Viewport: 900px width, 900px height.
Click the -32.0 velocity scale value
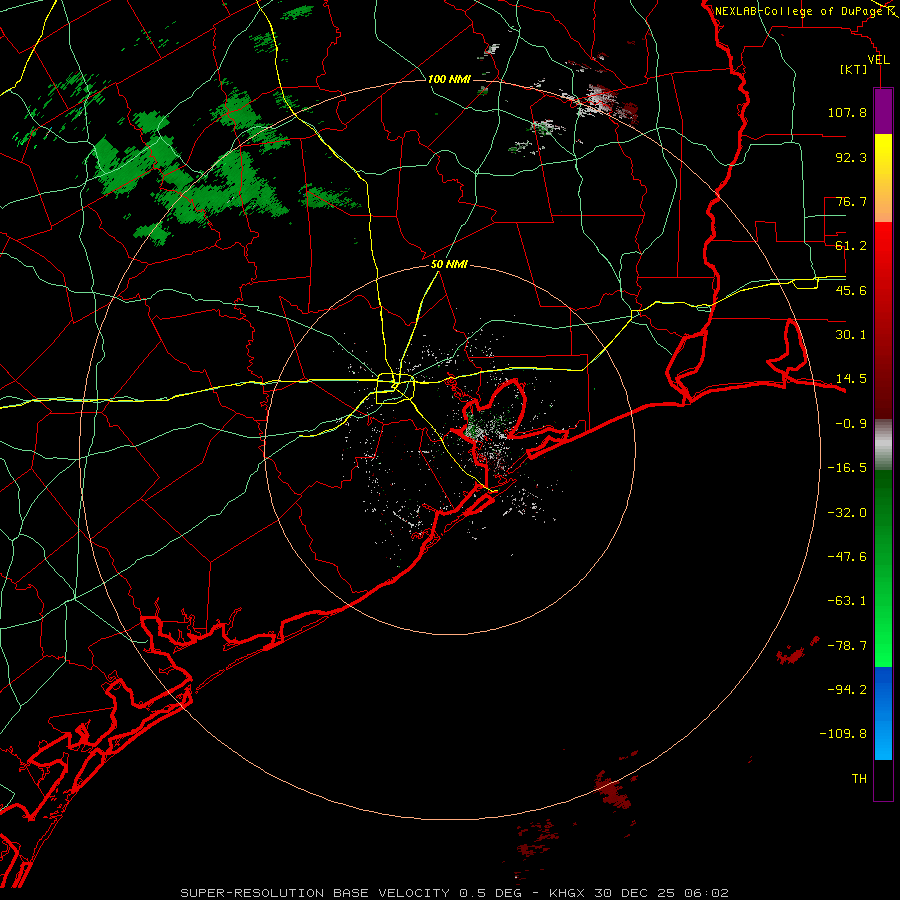847,513
